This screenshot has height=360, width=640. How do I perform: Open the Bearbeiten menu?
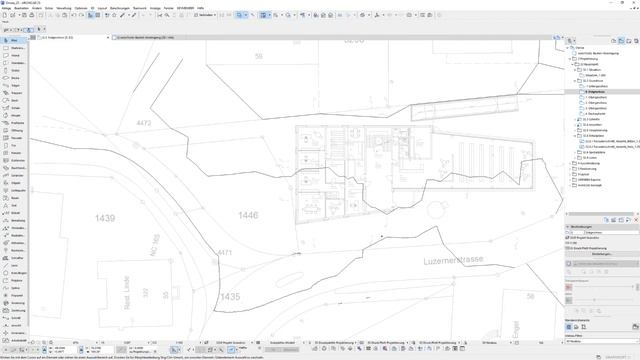click(x=22, y=8)
